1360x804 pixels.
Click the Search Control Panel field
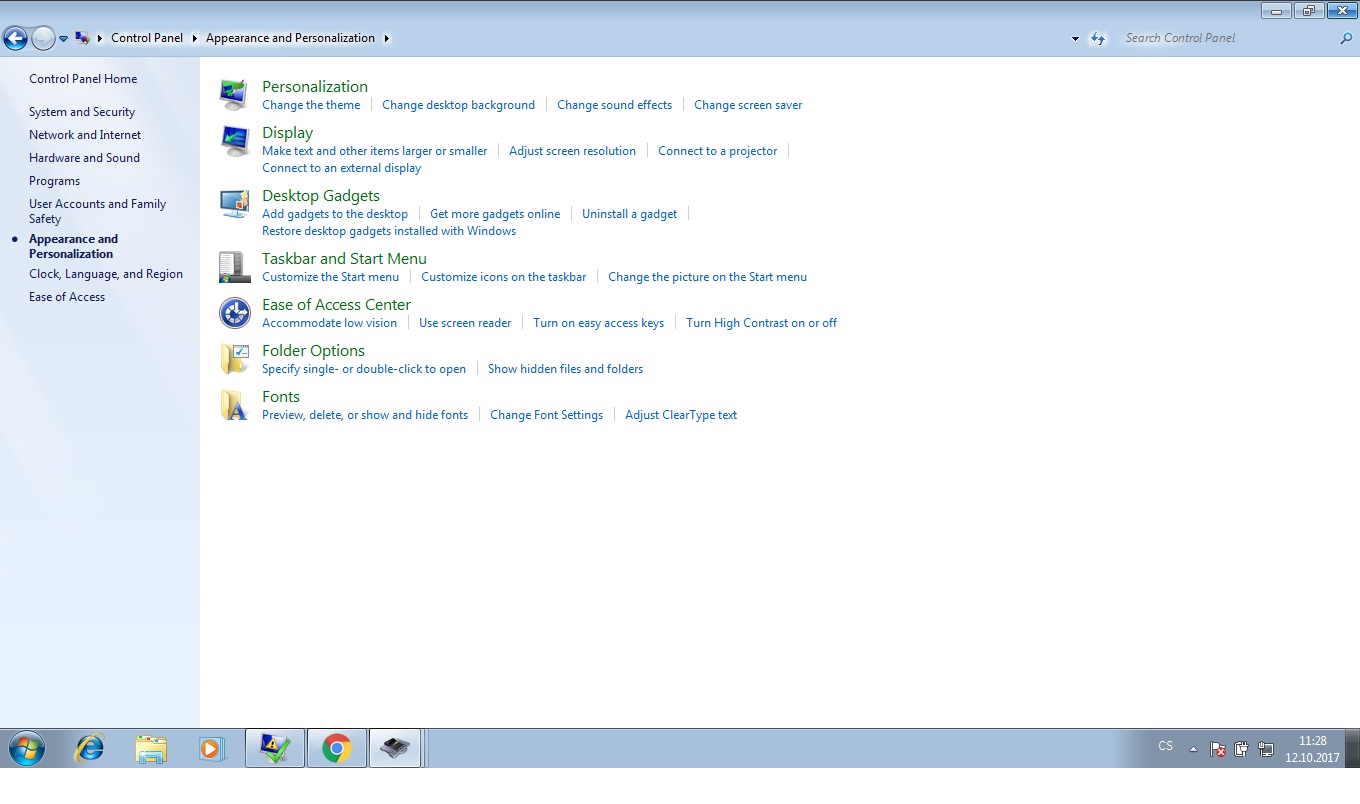pyautogui.click(x=1228, y=38)
